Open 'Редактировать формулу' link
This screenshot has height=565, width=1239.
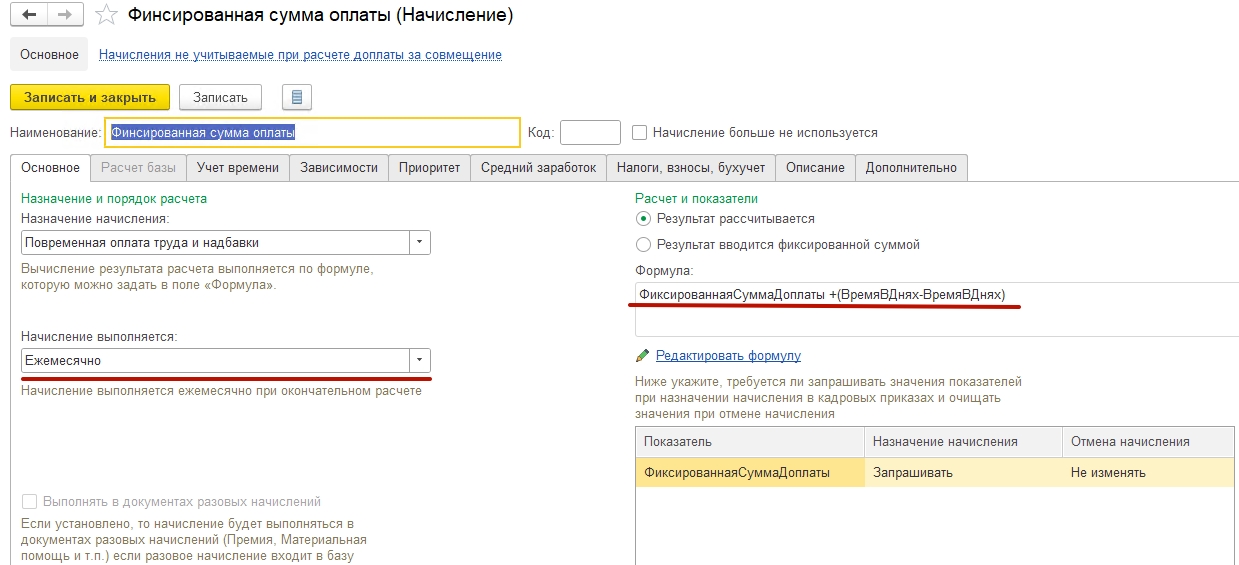pos(728,356)
